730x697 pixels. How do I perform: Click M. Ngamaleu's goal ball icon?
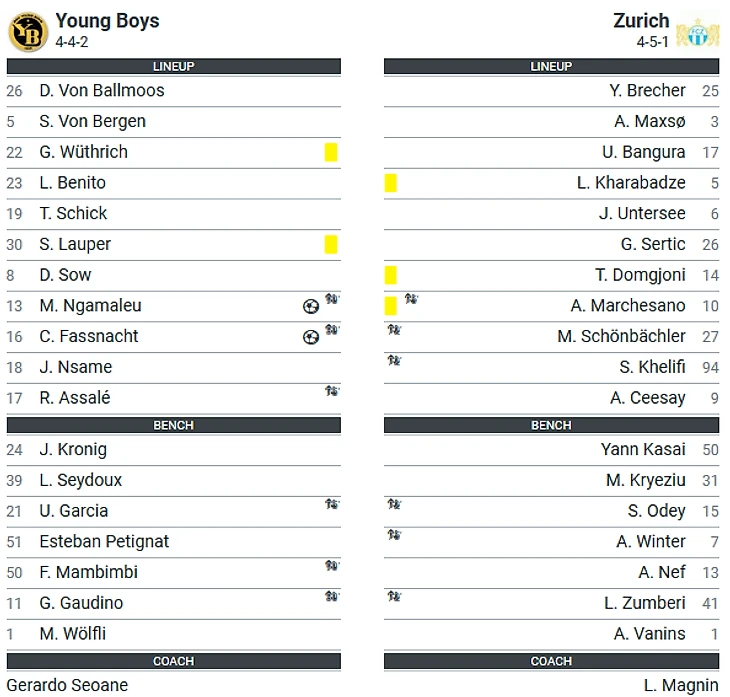coord(310,307)
